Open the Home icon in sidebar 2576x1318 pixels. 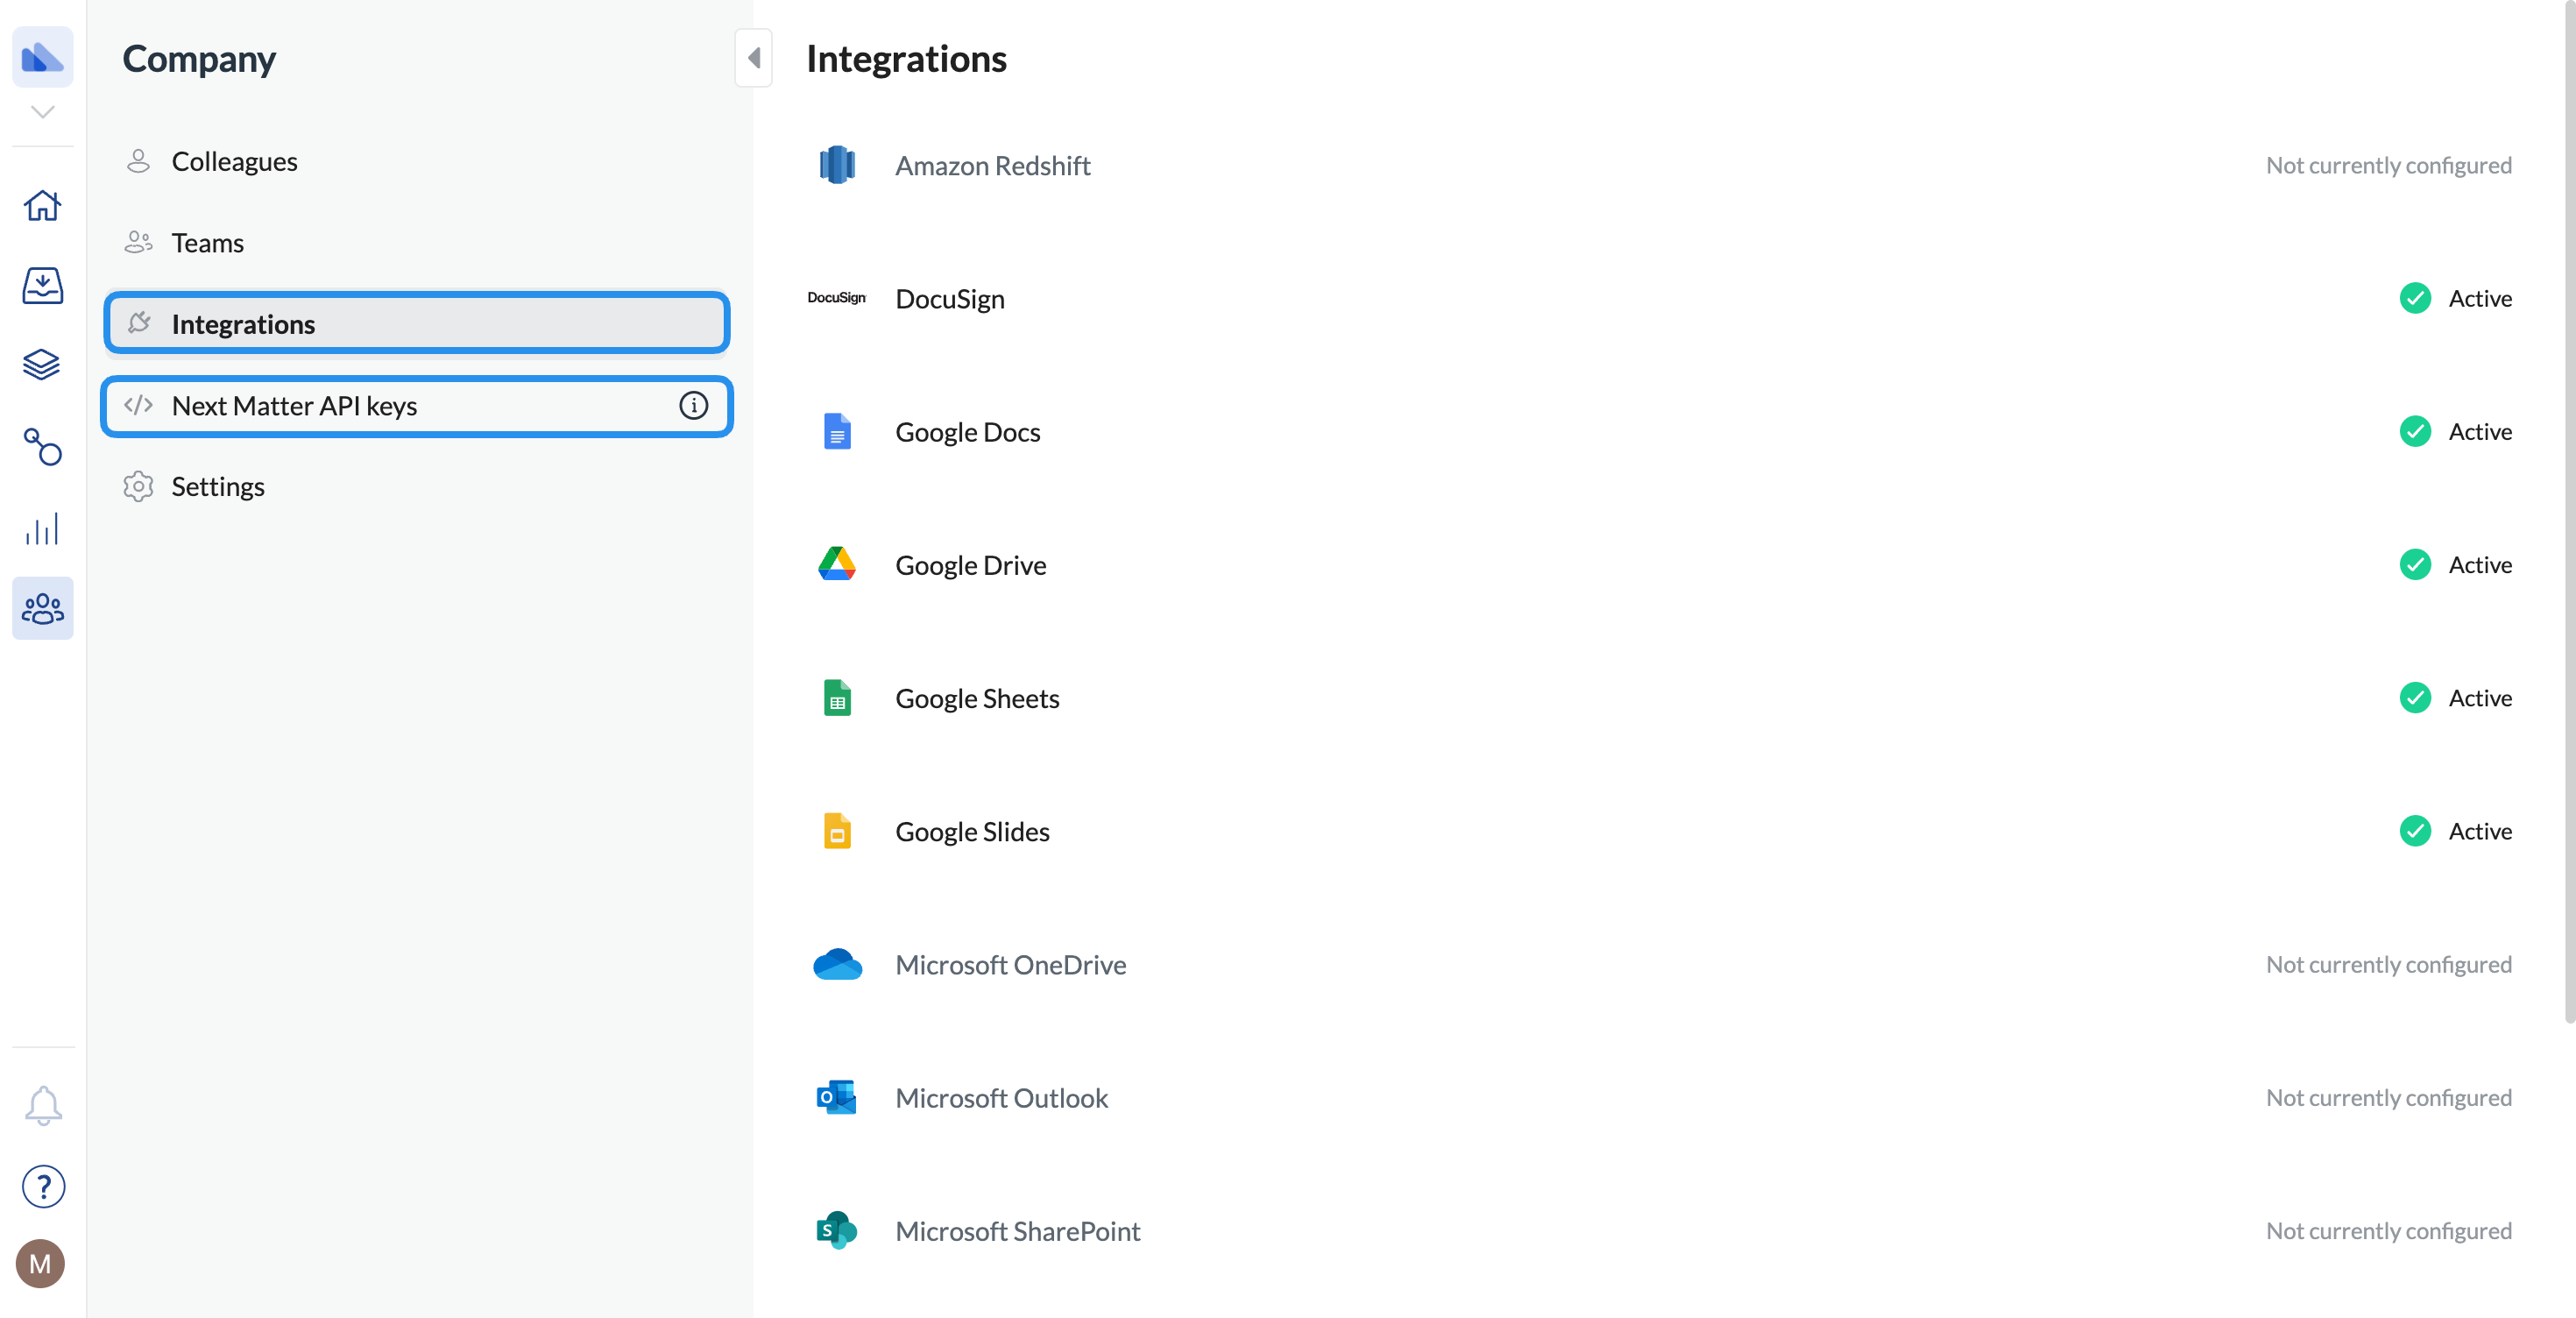(42, 206)
